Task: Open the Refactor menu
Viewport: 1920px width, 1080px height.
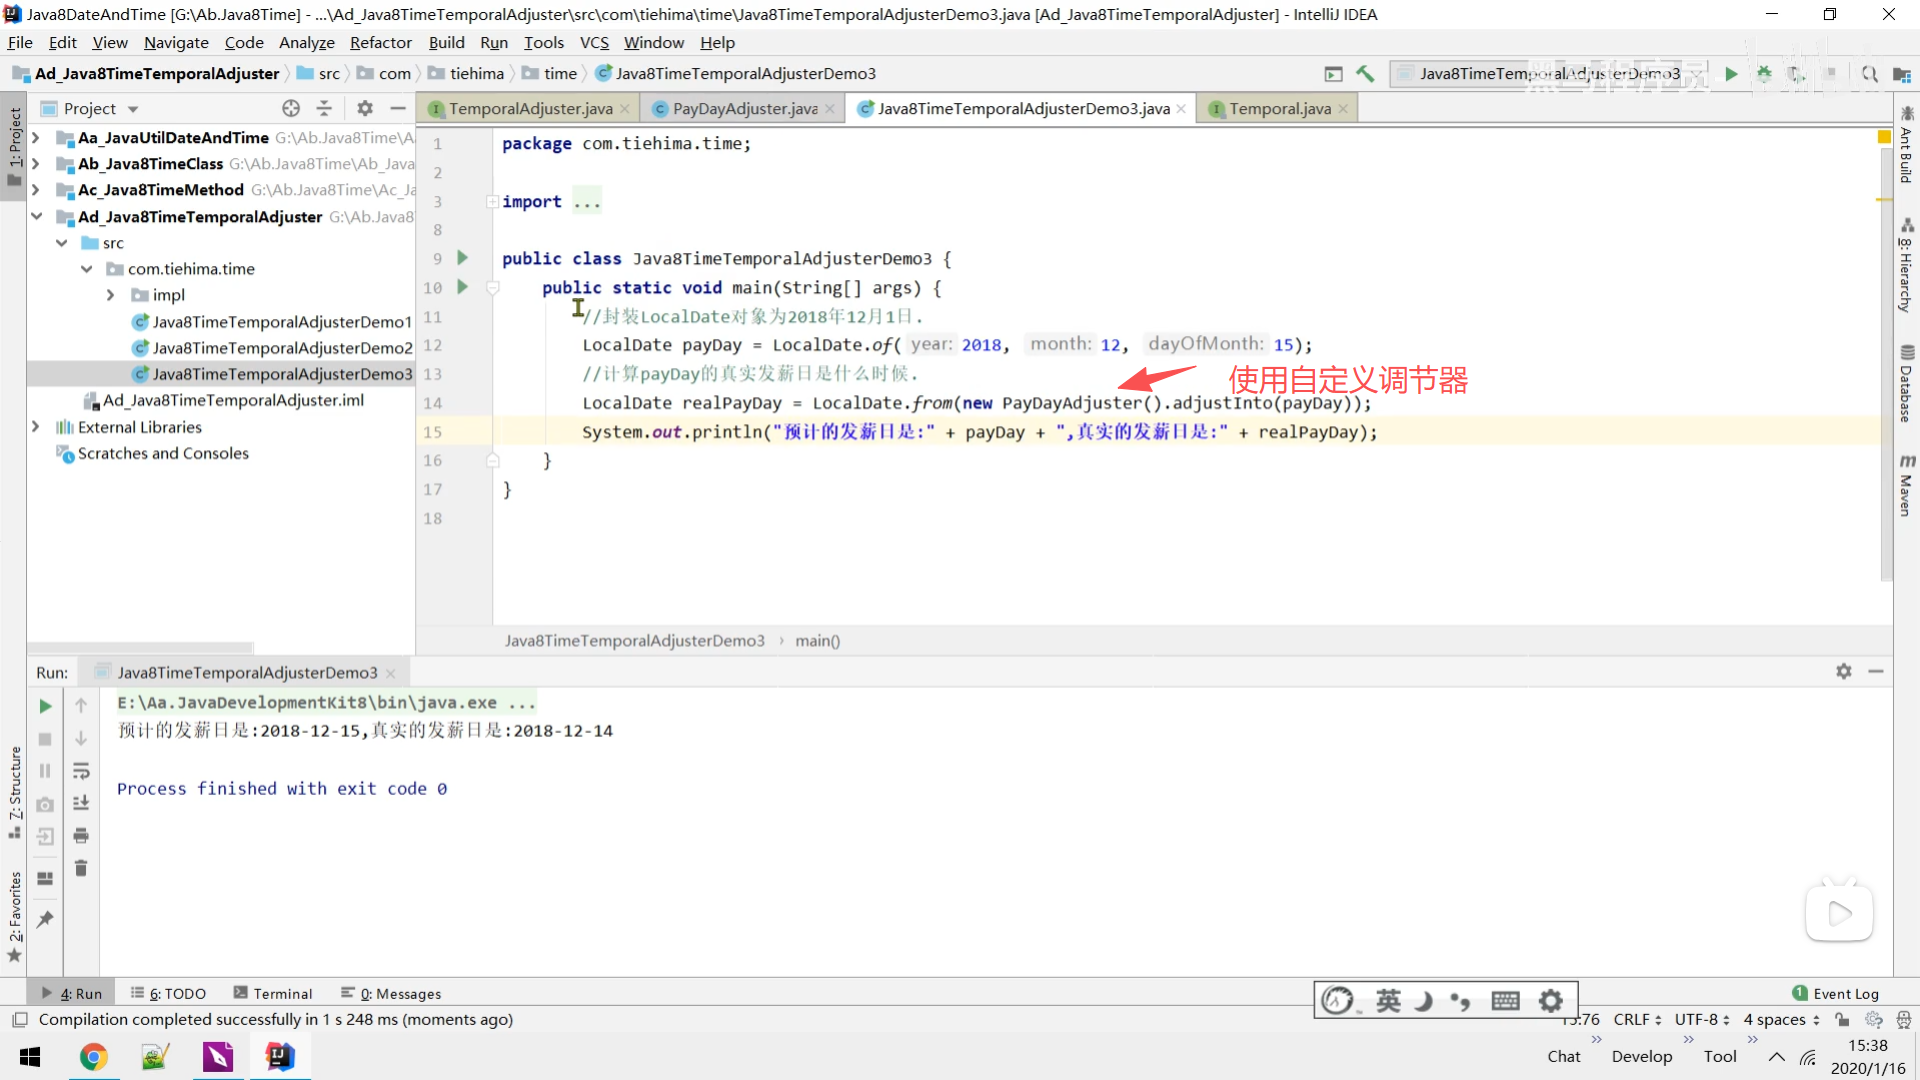Action: pyautogui.click(x=380, y=42)
